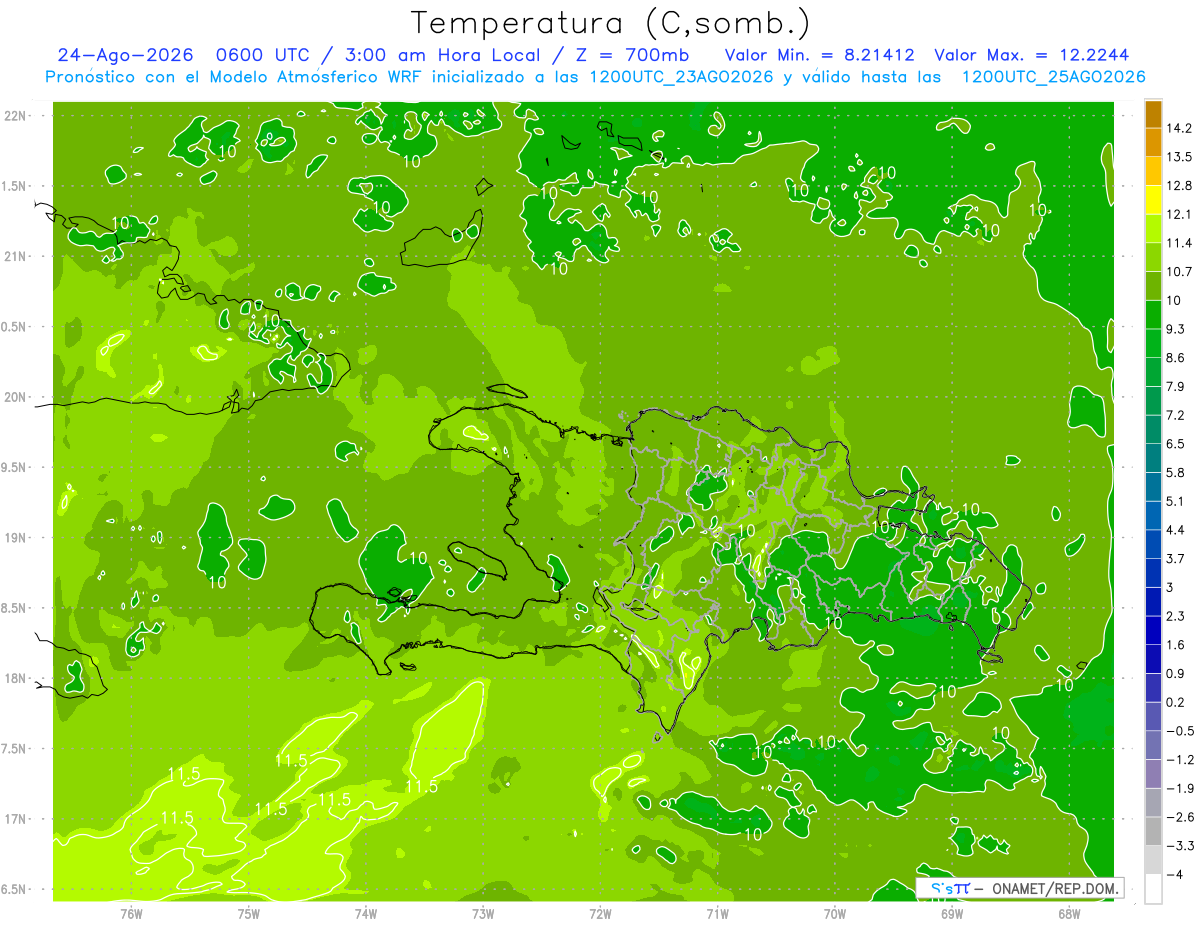This screenshot has height=927, width=1200.
Task: Click 'Valor Max. = 12.2244' text
Action: 1032,56
